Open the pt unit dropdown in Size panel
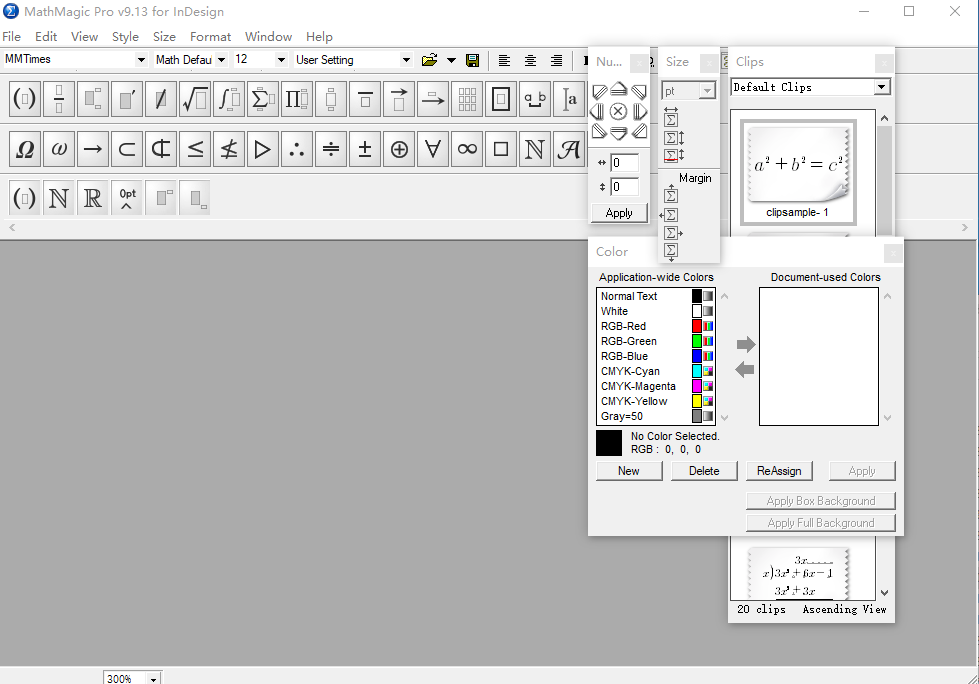979x684 pixels. pos(707,91)
